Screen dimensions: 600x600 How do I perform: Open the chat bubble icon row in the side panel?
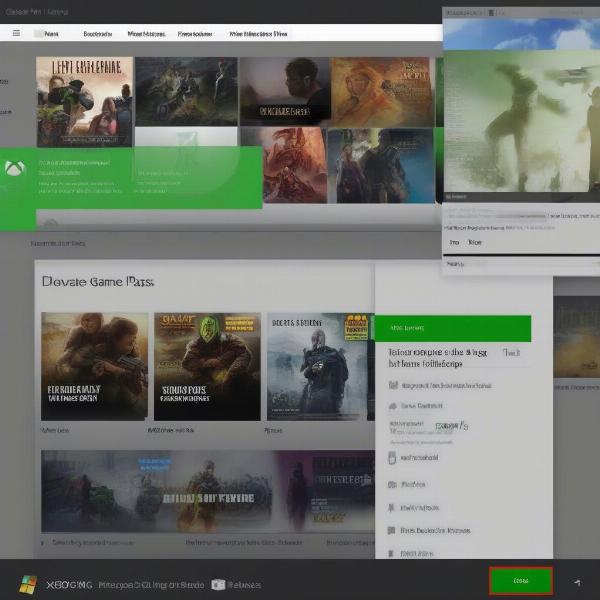429,530
